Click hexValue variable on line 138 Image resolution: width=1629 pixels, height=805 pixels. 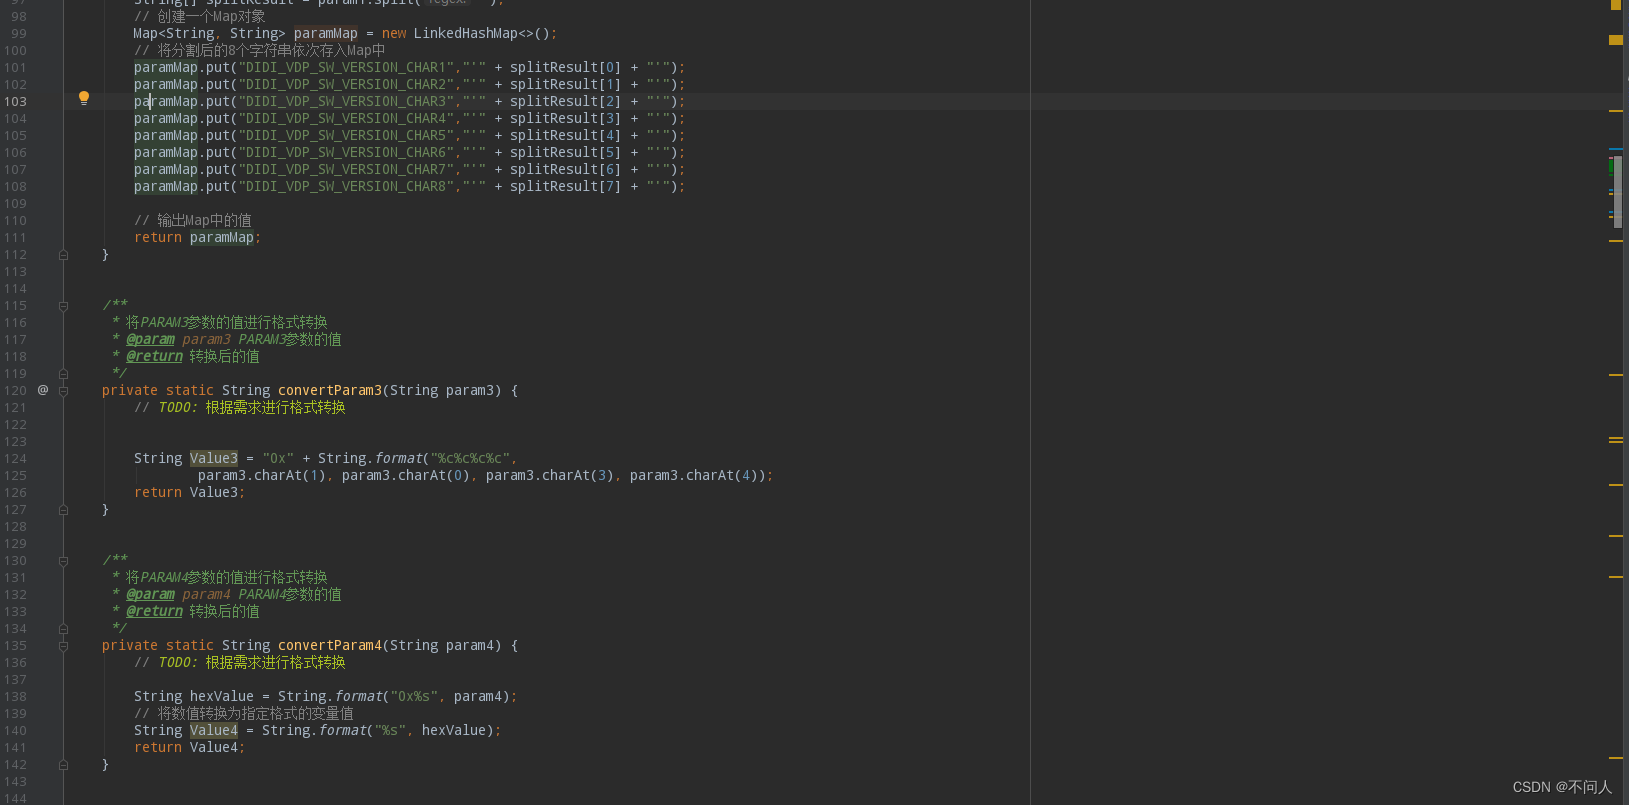coord(222,696)
